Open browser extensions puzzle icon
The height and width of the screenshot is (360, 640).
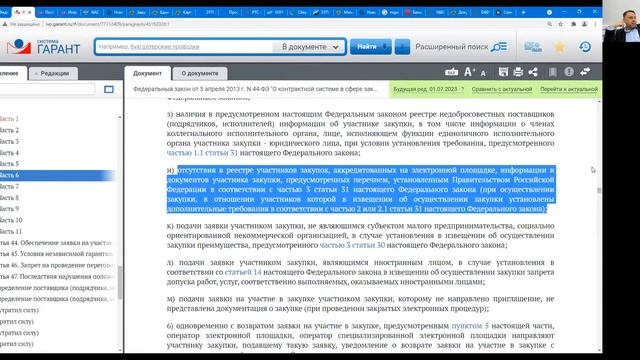click(573, 24)
